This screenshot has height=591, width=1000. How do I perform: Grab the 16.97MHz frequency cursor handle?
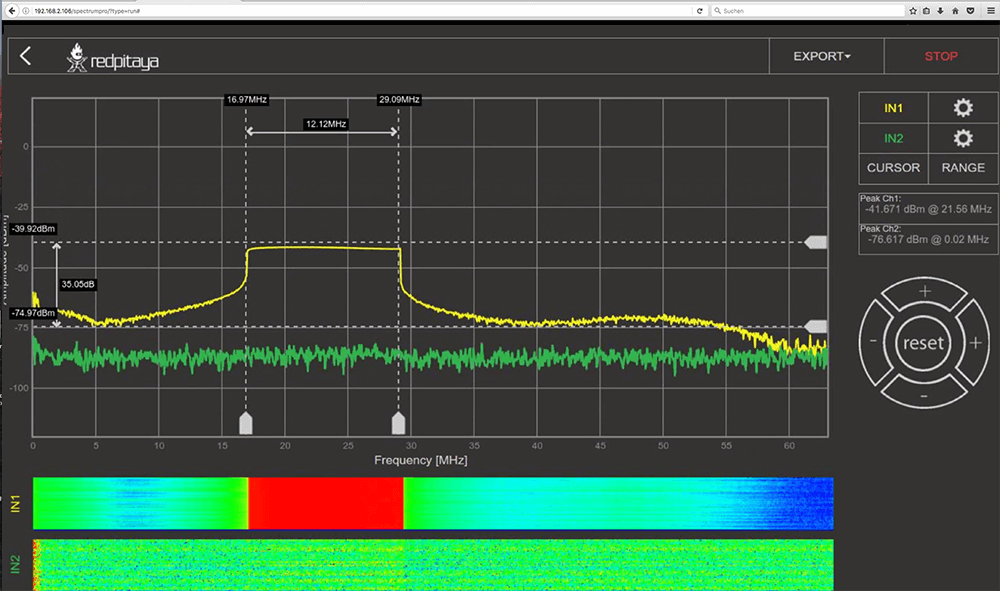coord(245,422)
